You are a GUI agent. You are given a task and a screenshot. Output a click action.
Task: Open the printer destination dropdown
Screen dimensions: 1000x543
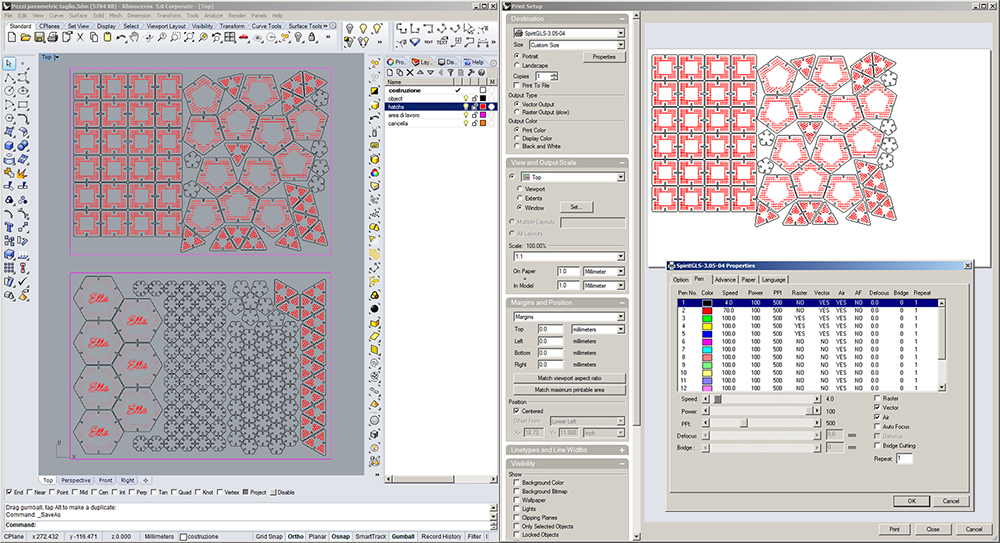620,33
